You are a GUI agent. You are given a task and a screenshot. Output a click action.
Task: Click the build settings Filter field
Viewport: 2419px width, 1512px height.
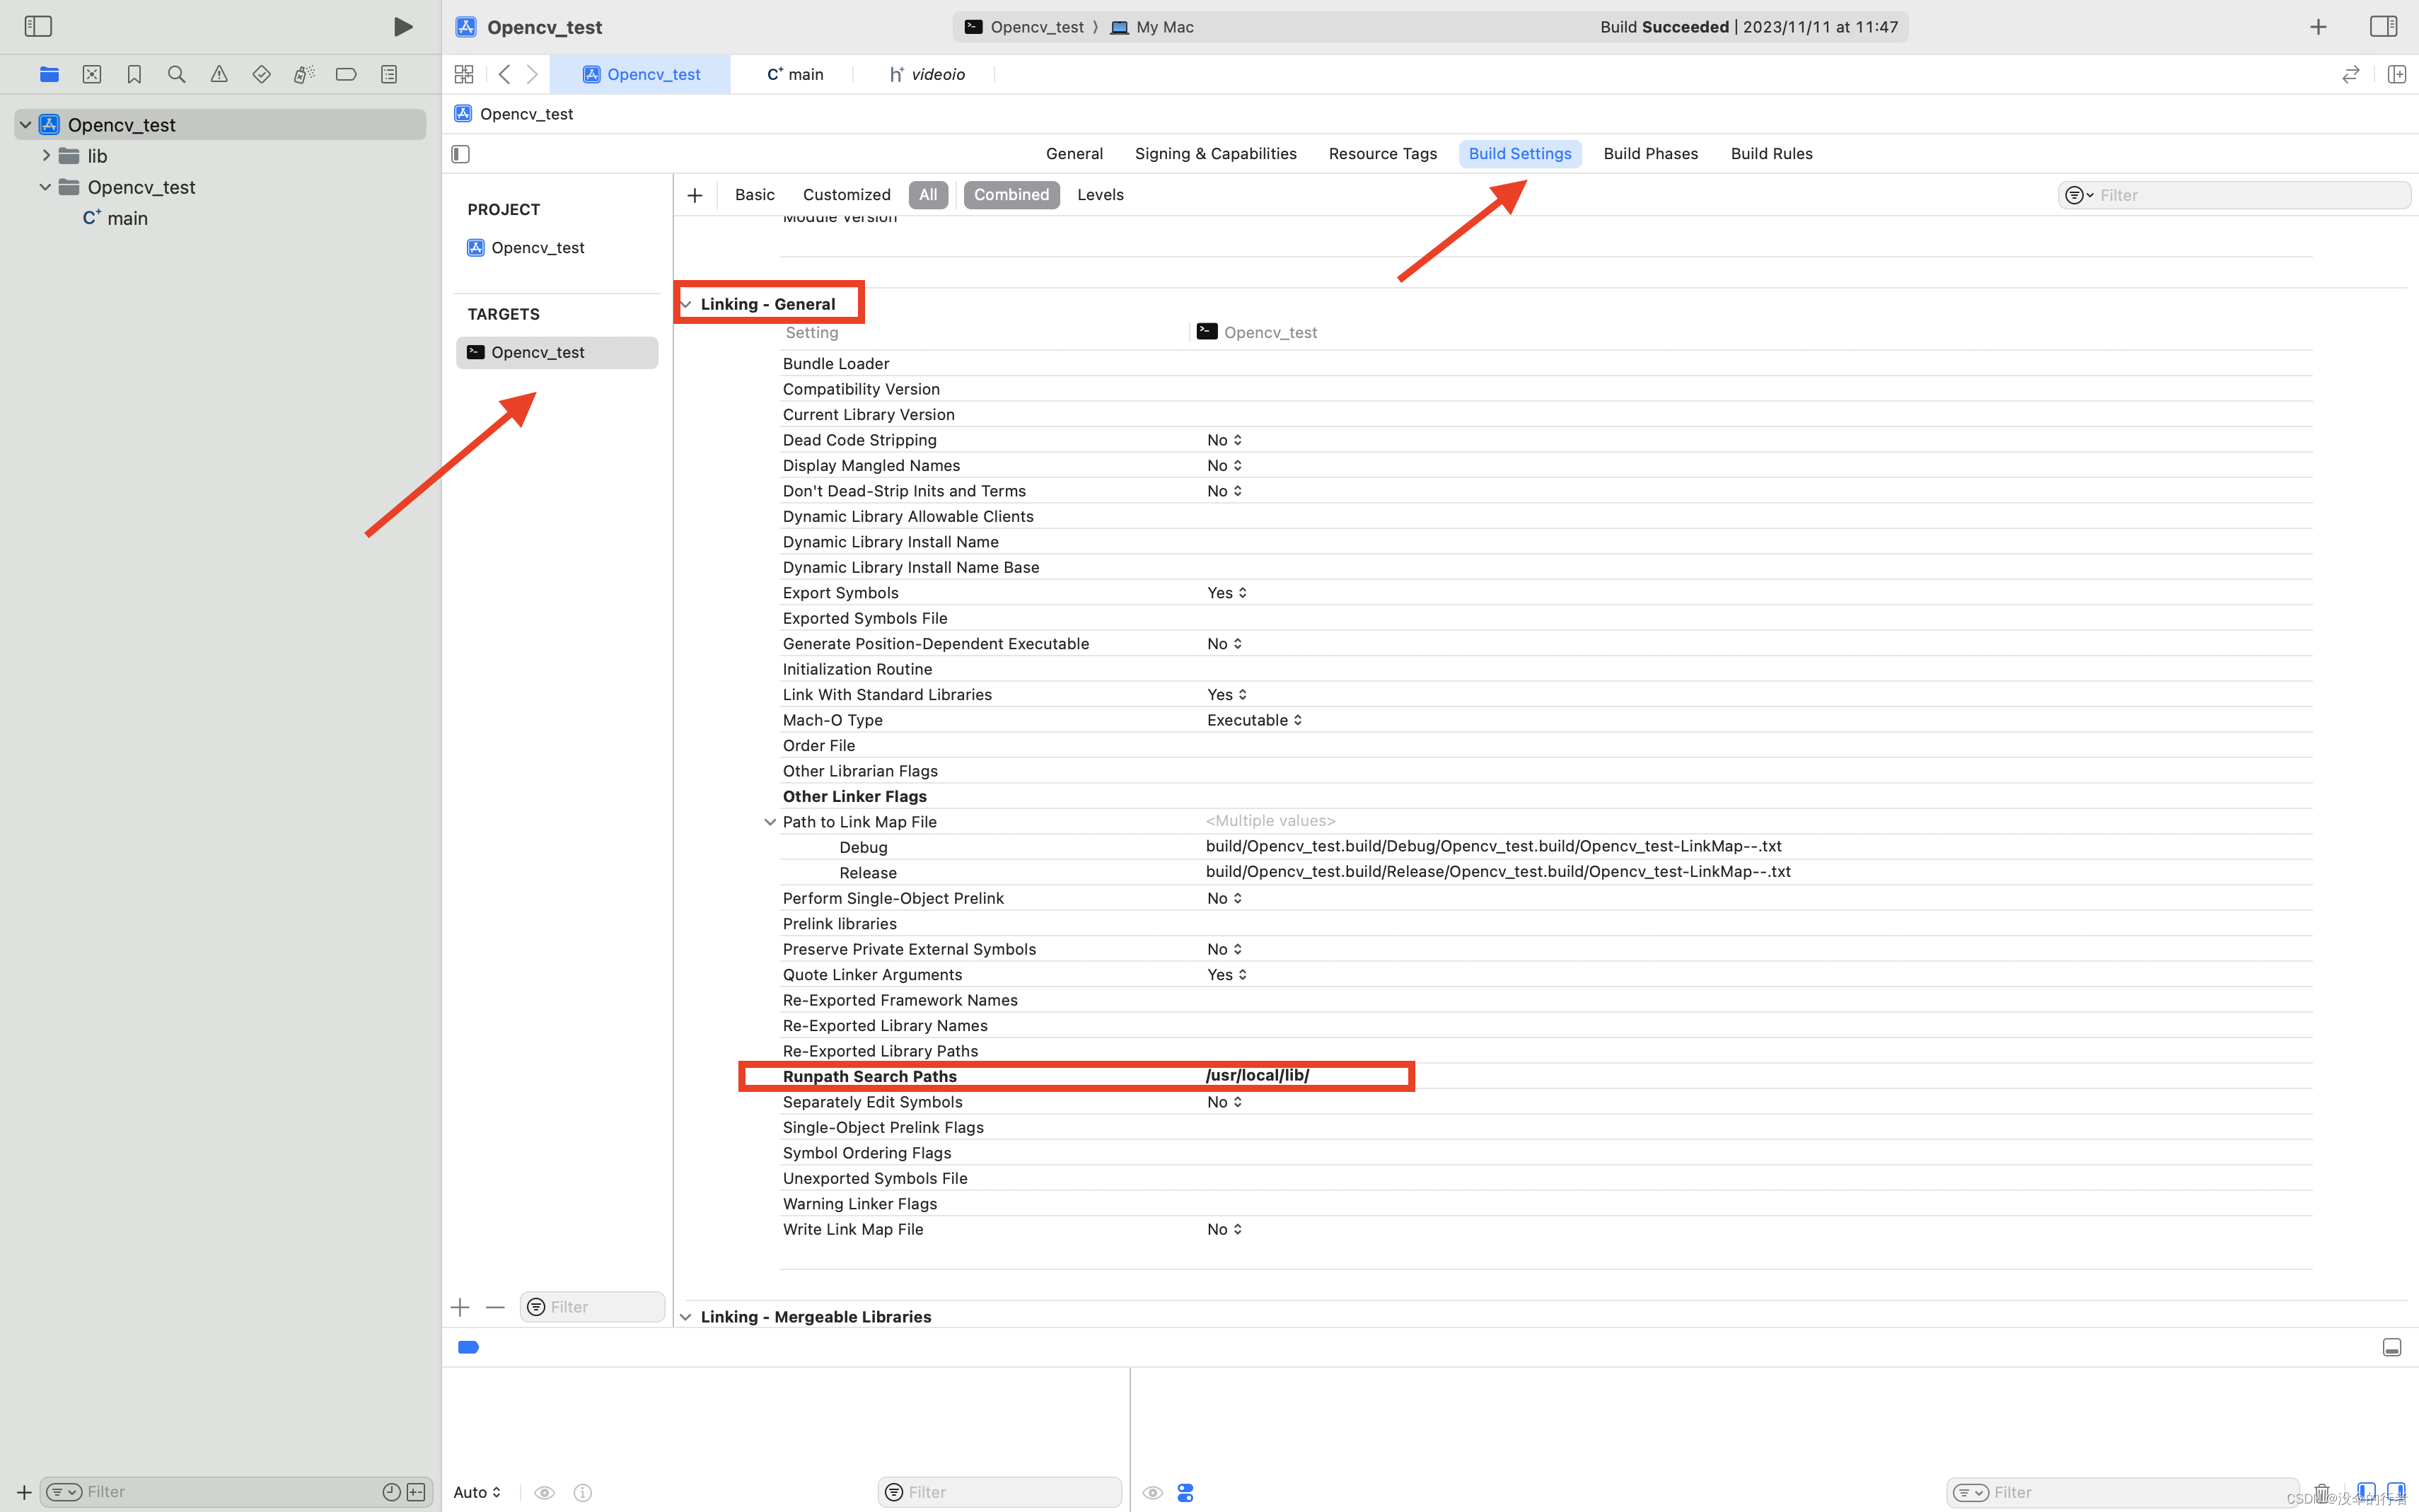[2234, 195]
